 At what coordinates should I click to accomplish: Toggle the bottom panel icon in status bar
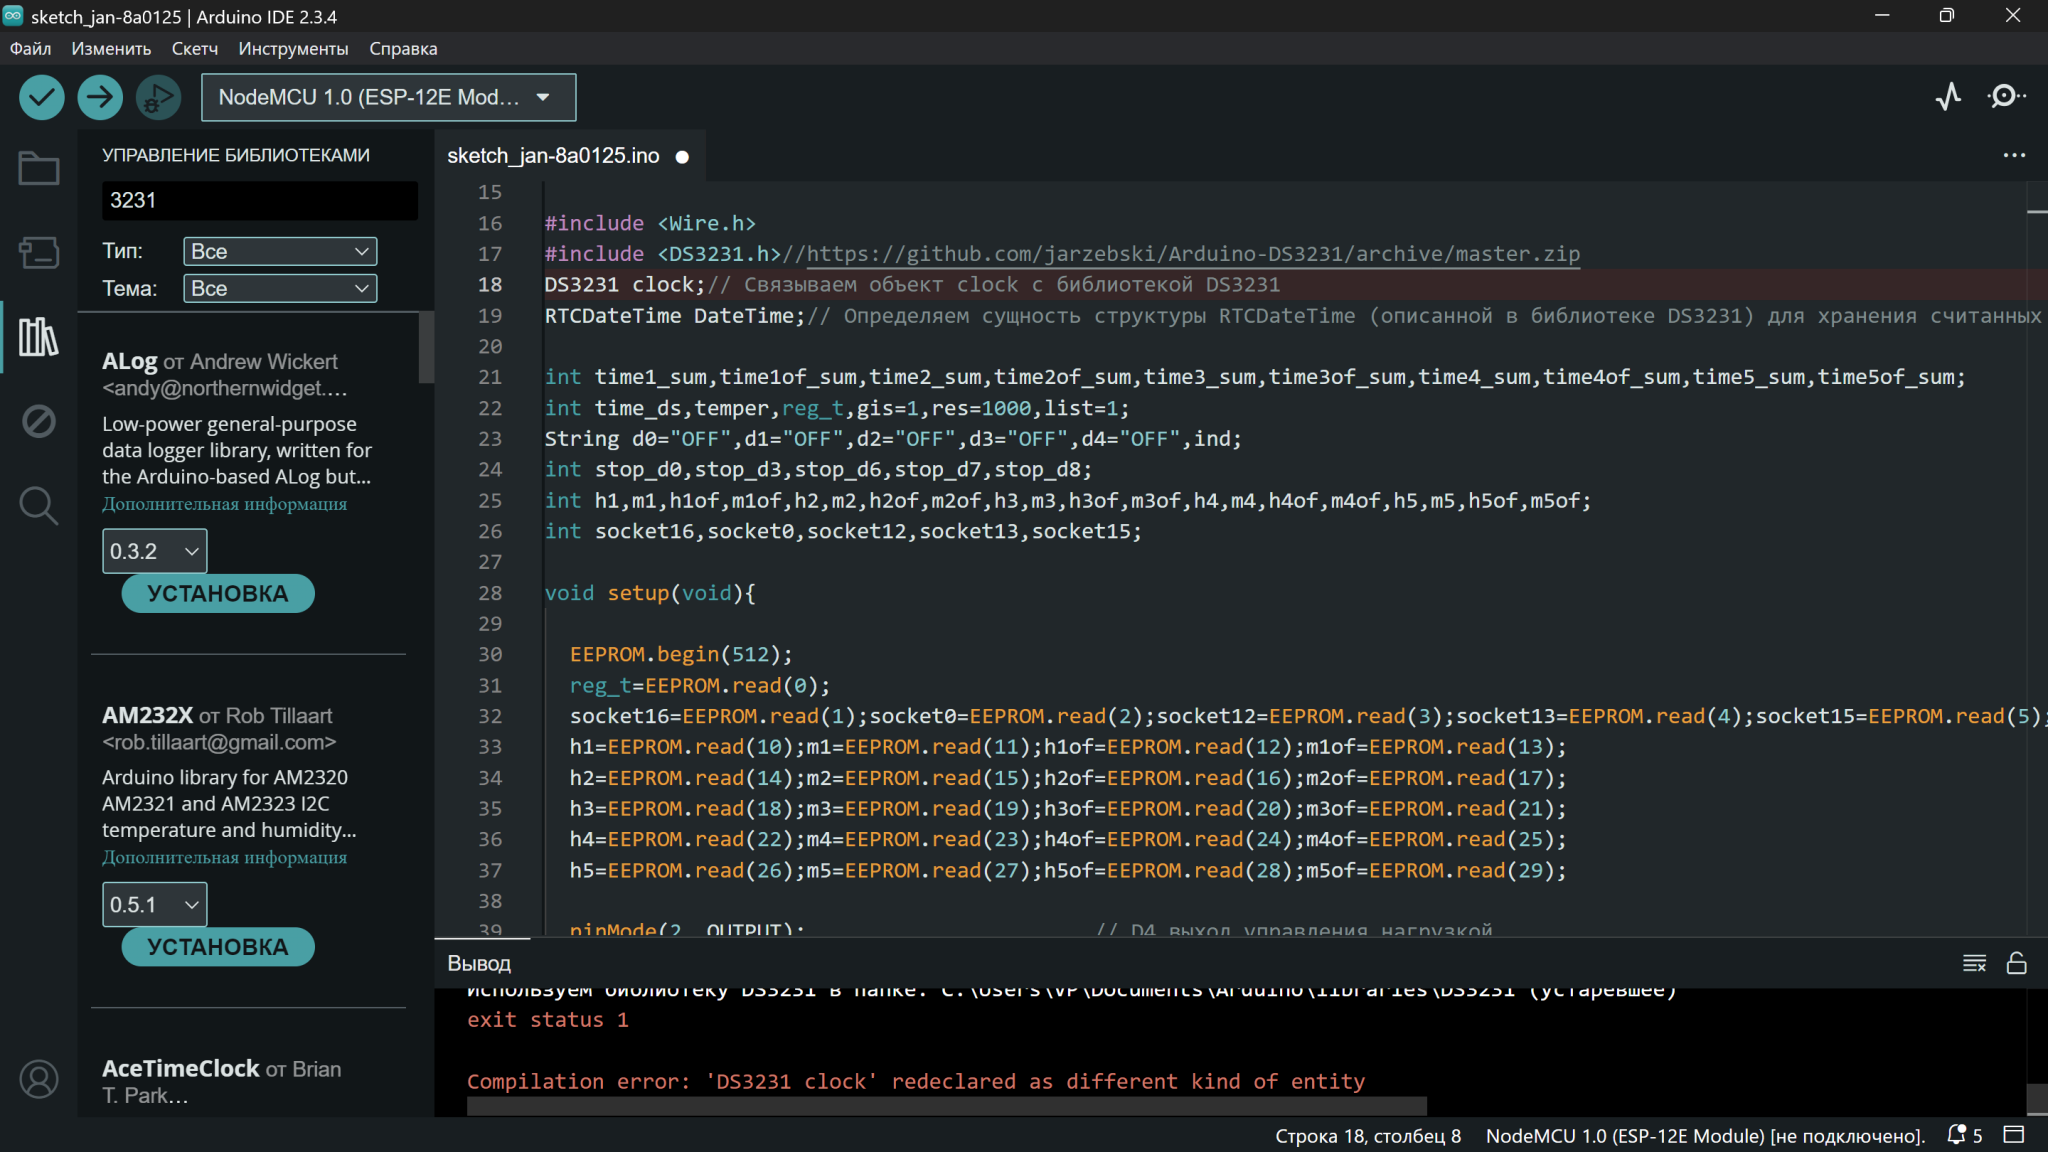2014,1135
